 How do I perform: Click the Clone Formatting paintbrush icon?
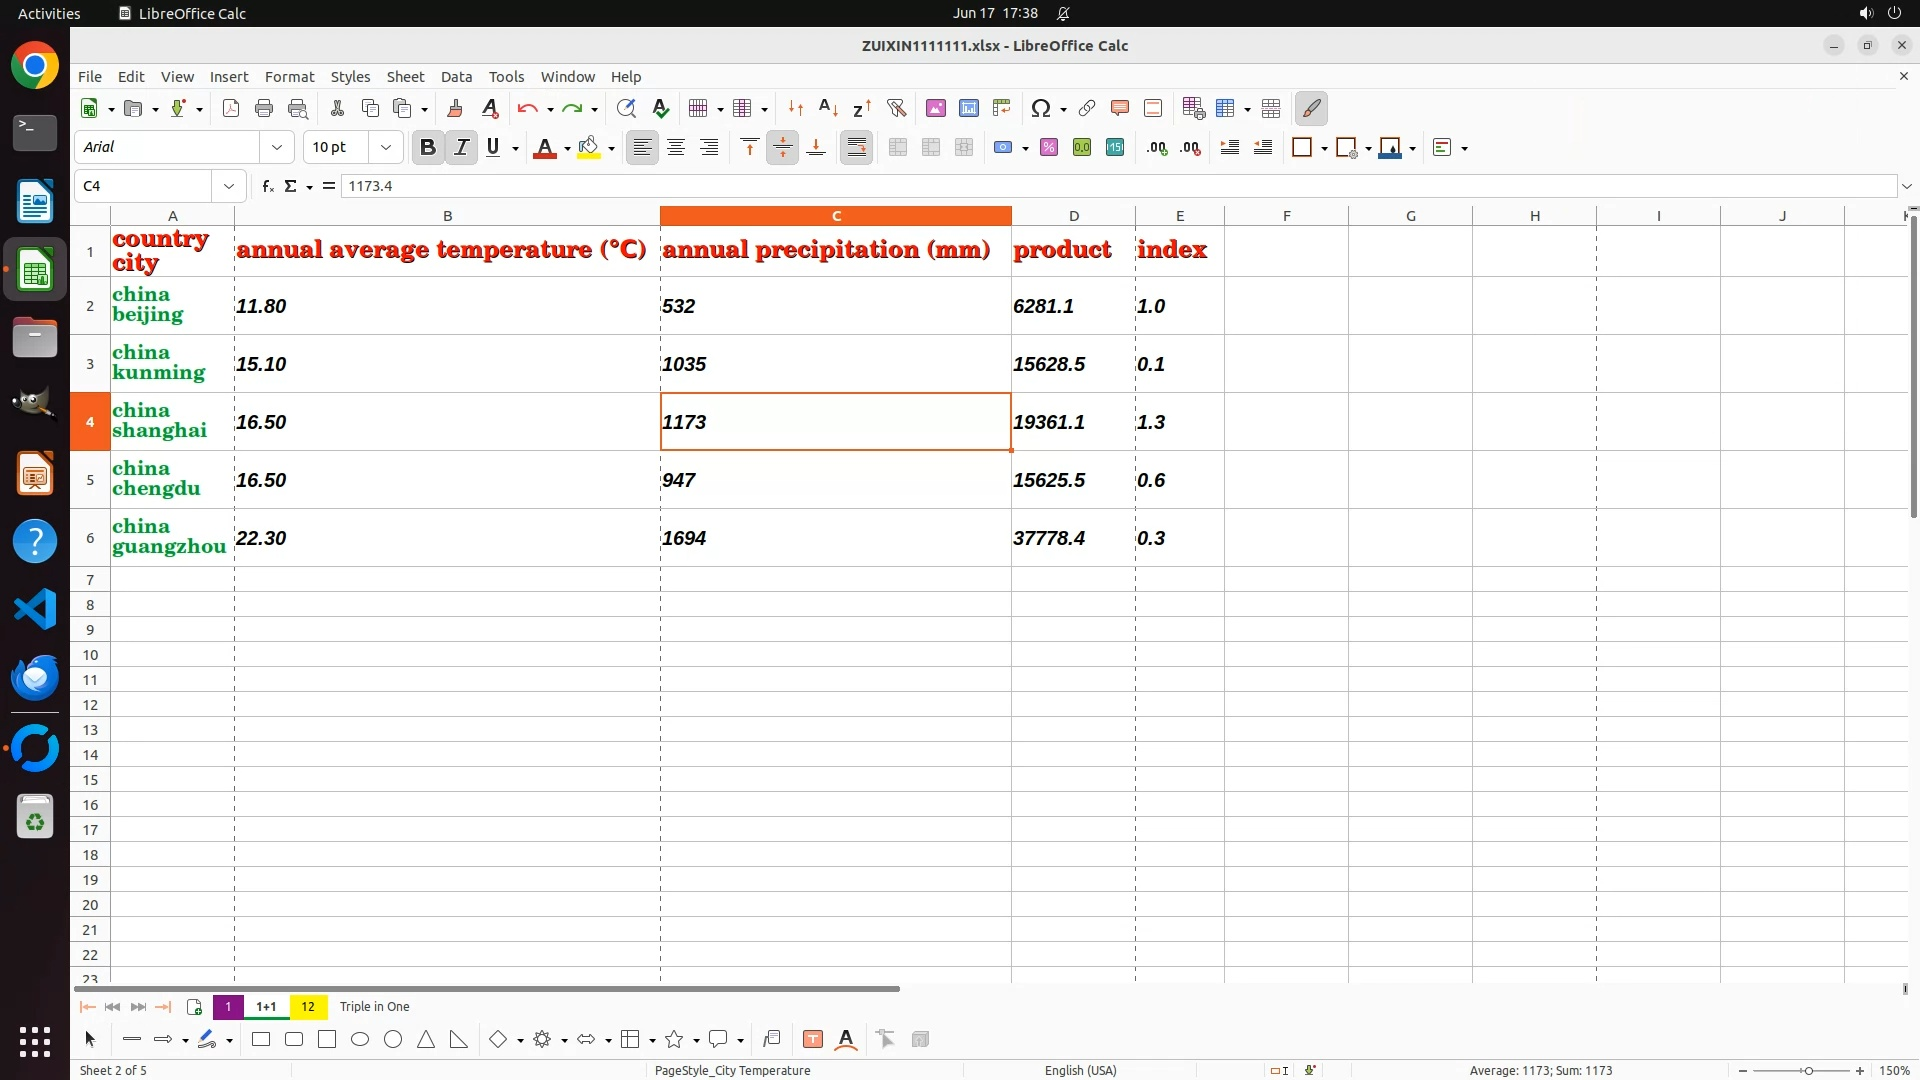tap(455, 108)
